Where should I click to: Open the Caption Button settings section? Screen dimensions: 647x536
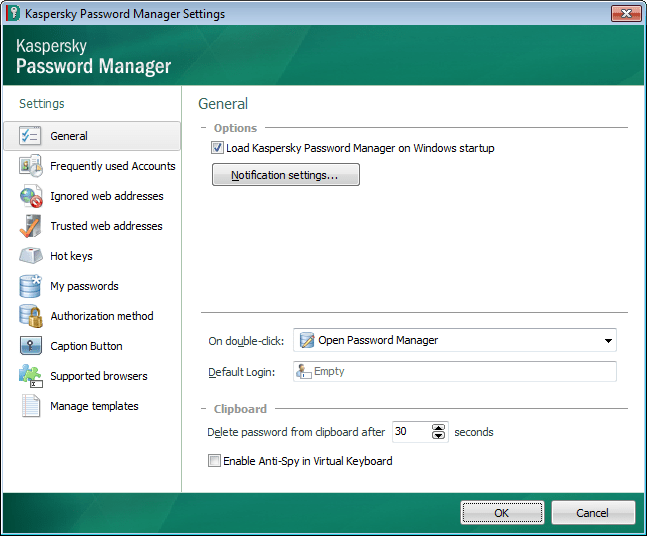tap(86, 346)
